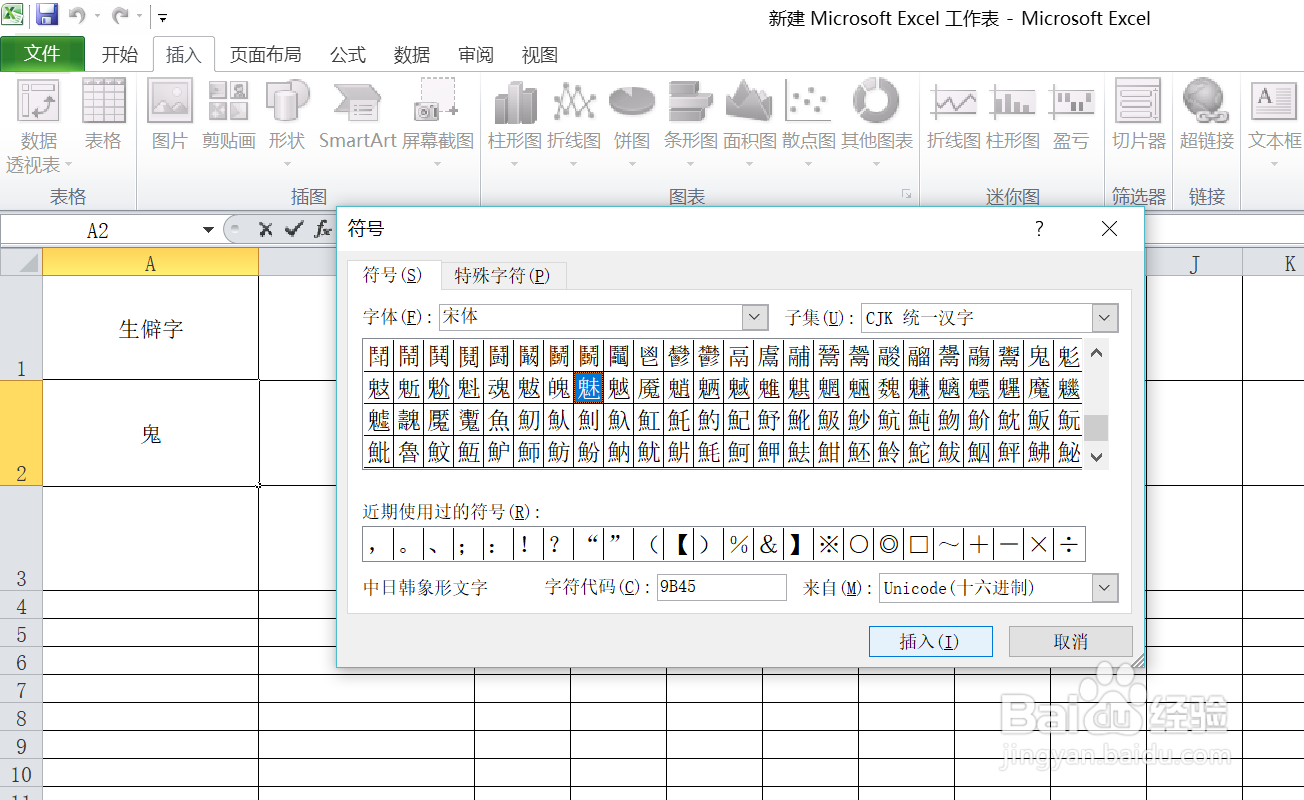Choose recently used symbol &

(768, 544)
